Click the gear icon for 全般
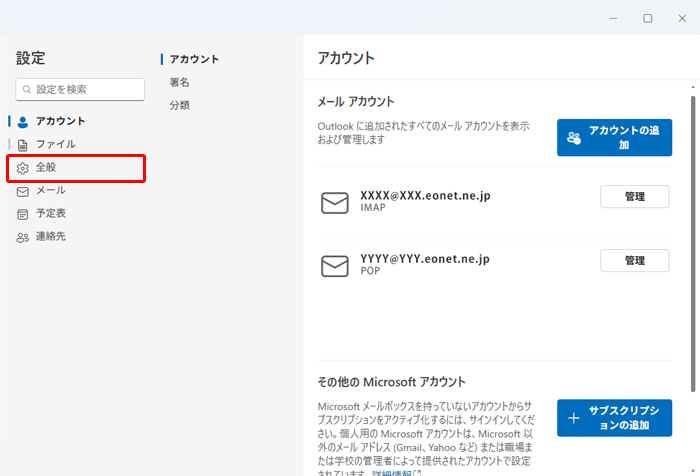Viewport: 700px width, 476px height. pyautogui.click(x=23, y=168)
